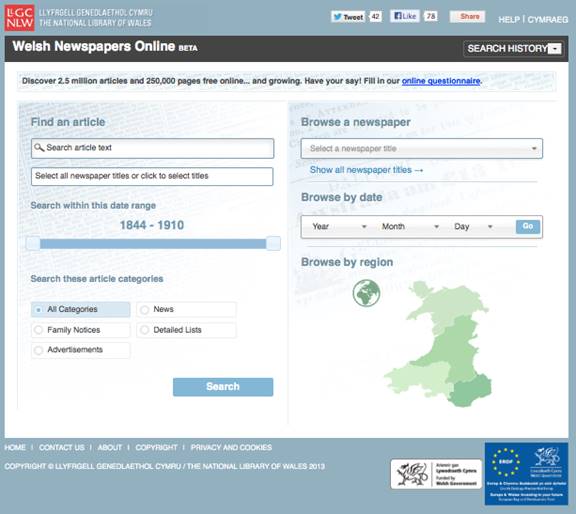Viewport: 576px width, 514px height.
Task: Select the Advertisements radio button
Action: point(38,350)
